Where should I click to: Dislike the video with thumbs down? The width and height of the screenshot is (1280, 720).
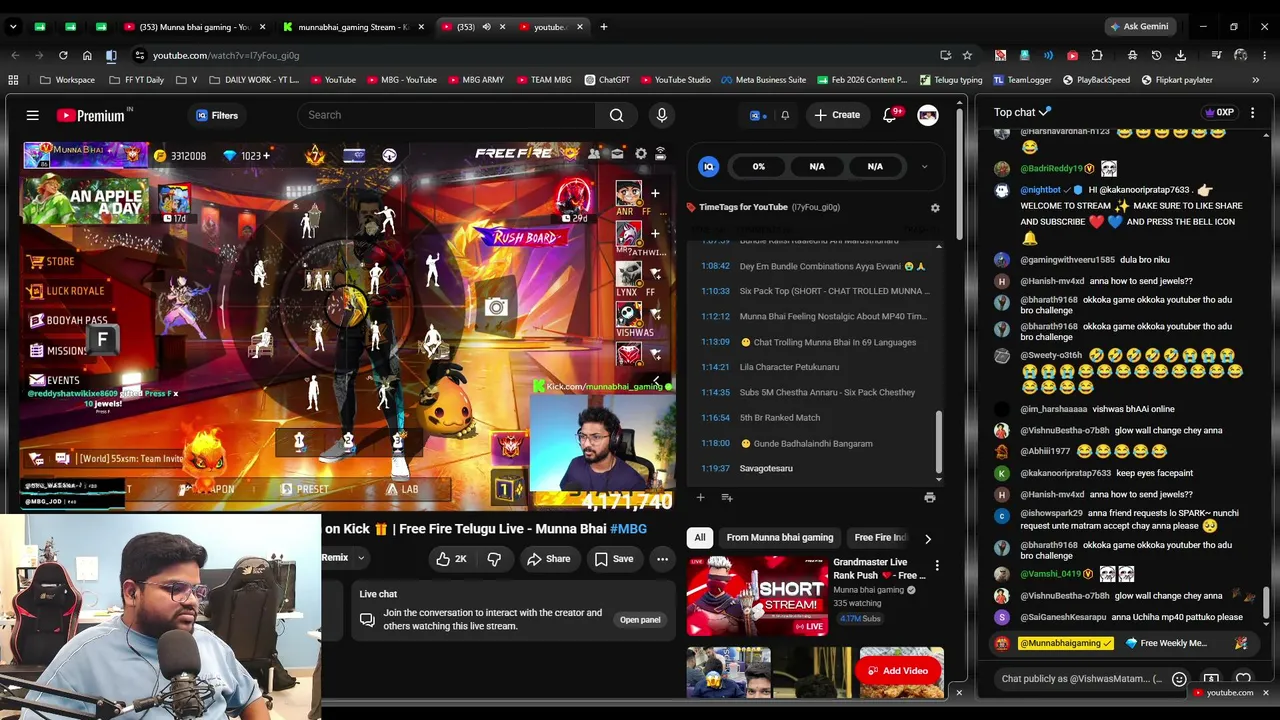tap(494, 559)
